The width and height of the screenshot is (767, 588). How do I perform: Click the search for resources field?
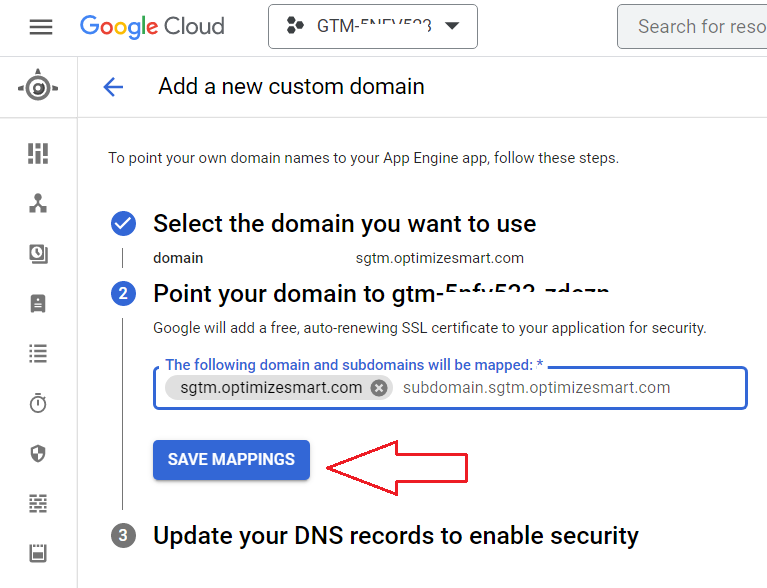coord(700,27)
